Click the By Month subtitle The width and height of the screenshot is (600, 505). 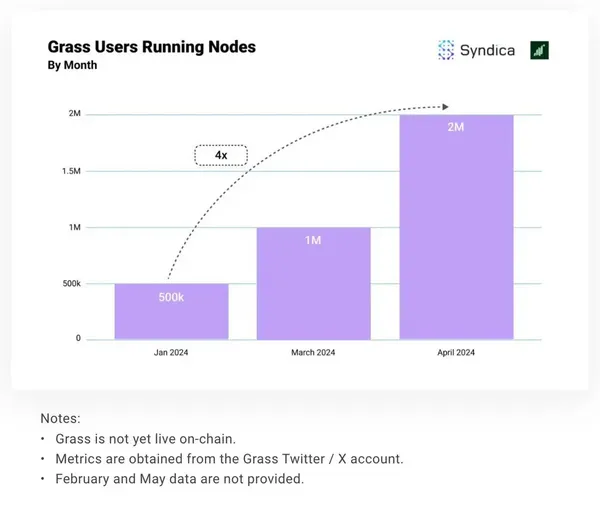click(72, 66)
